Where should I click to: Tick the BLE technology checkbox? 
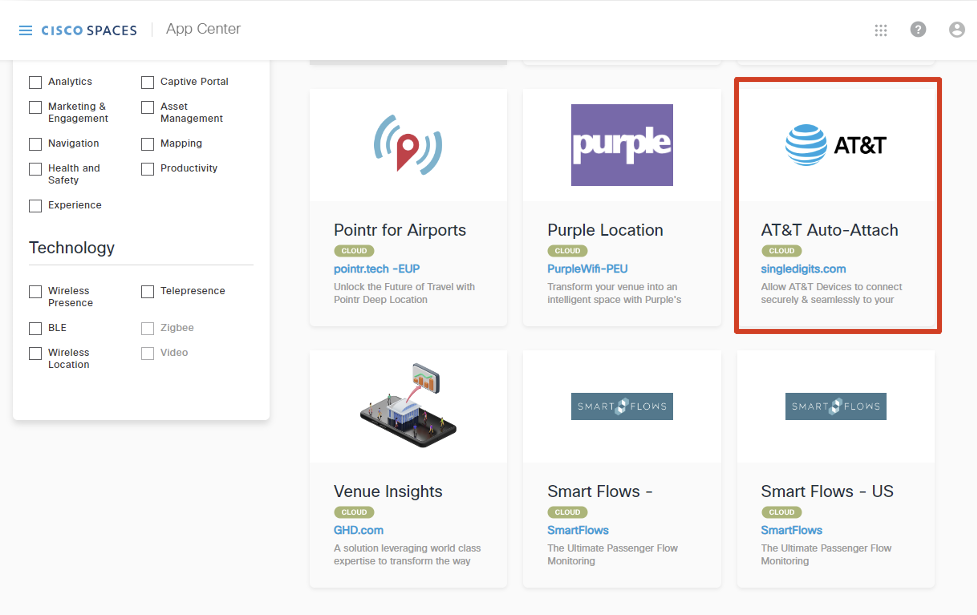pyautogui.click(x=36, y=328)
